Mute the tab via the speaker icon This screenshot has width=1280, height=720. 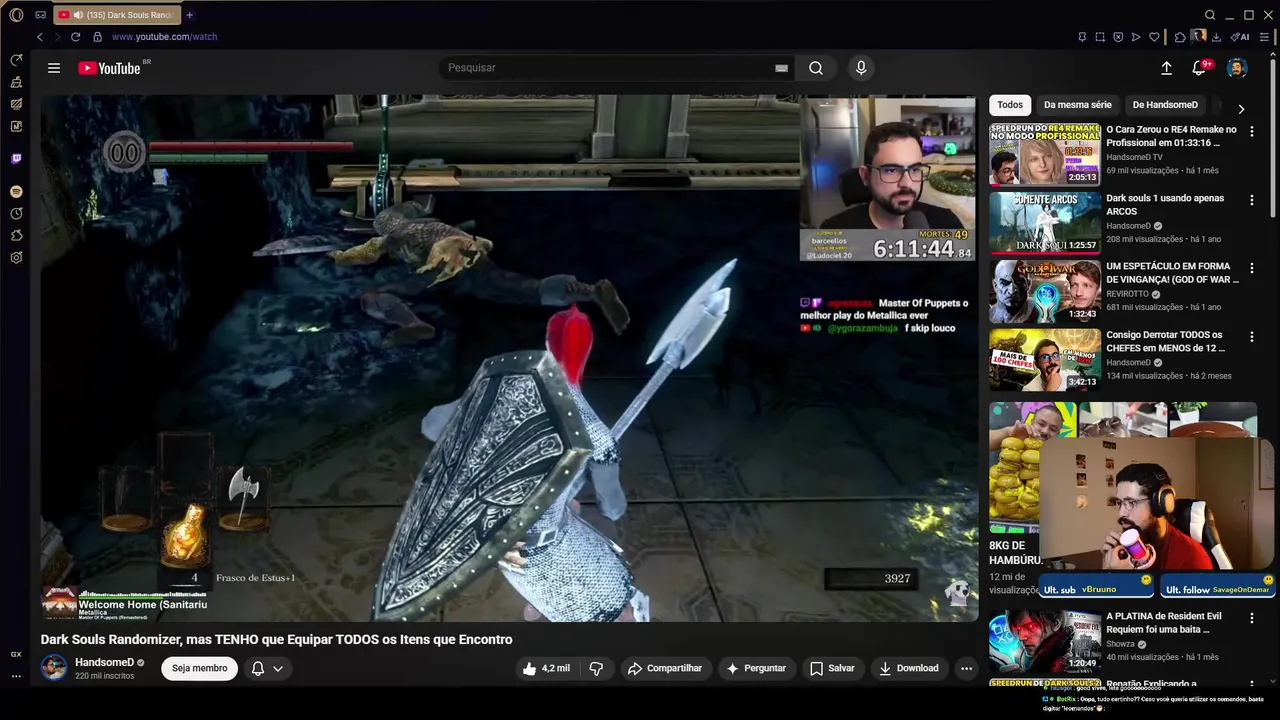point(78,15)
